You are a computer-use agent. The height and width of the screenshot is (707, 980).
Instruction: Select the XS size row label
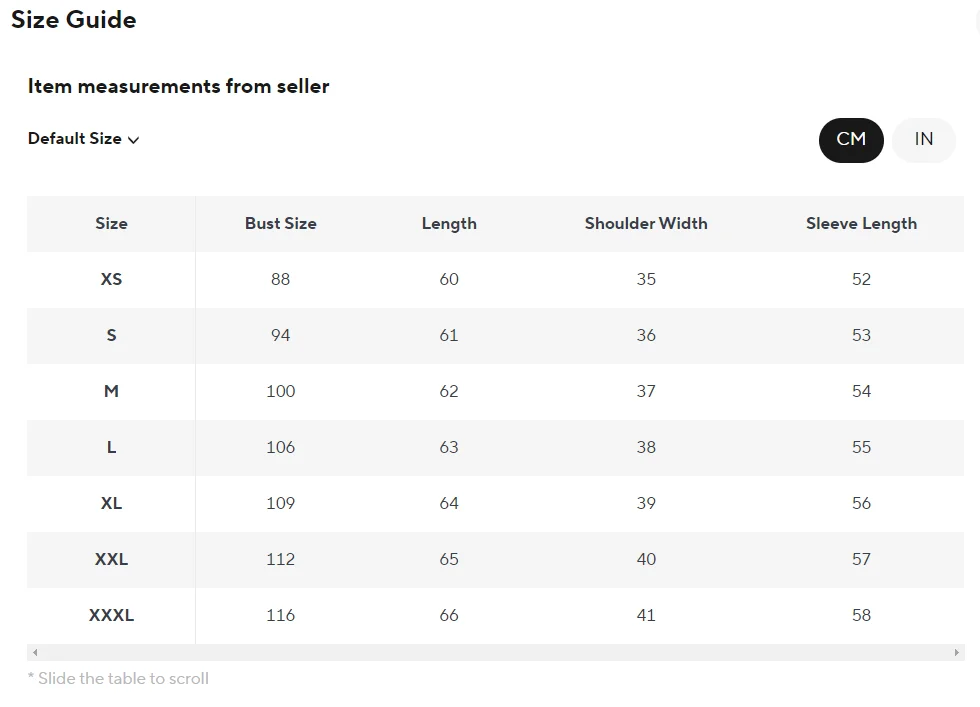click(x=111, y=280)
